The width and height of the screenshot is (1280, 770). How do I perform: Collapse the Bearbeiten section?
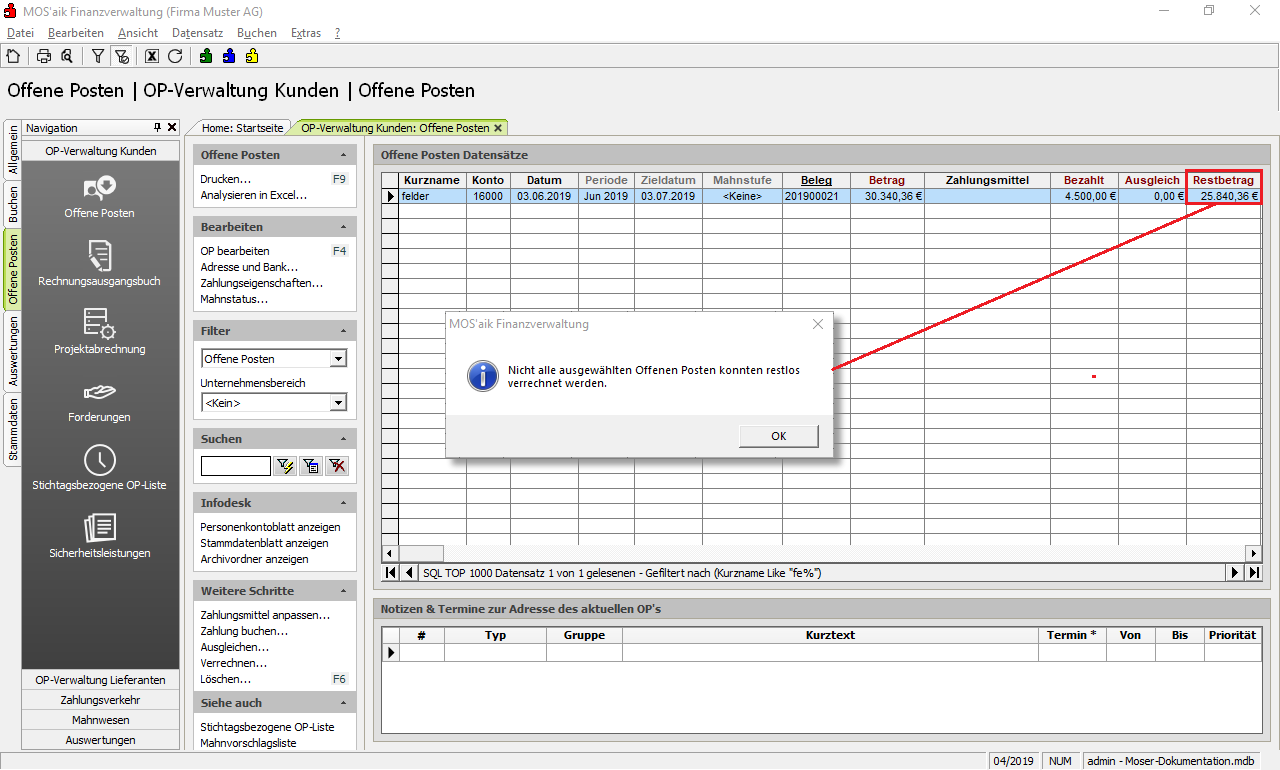coord(344,227)
